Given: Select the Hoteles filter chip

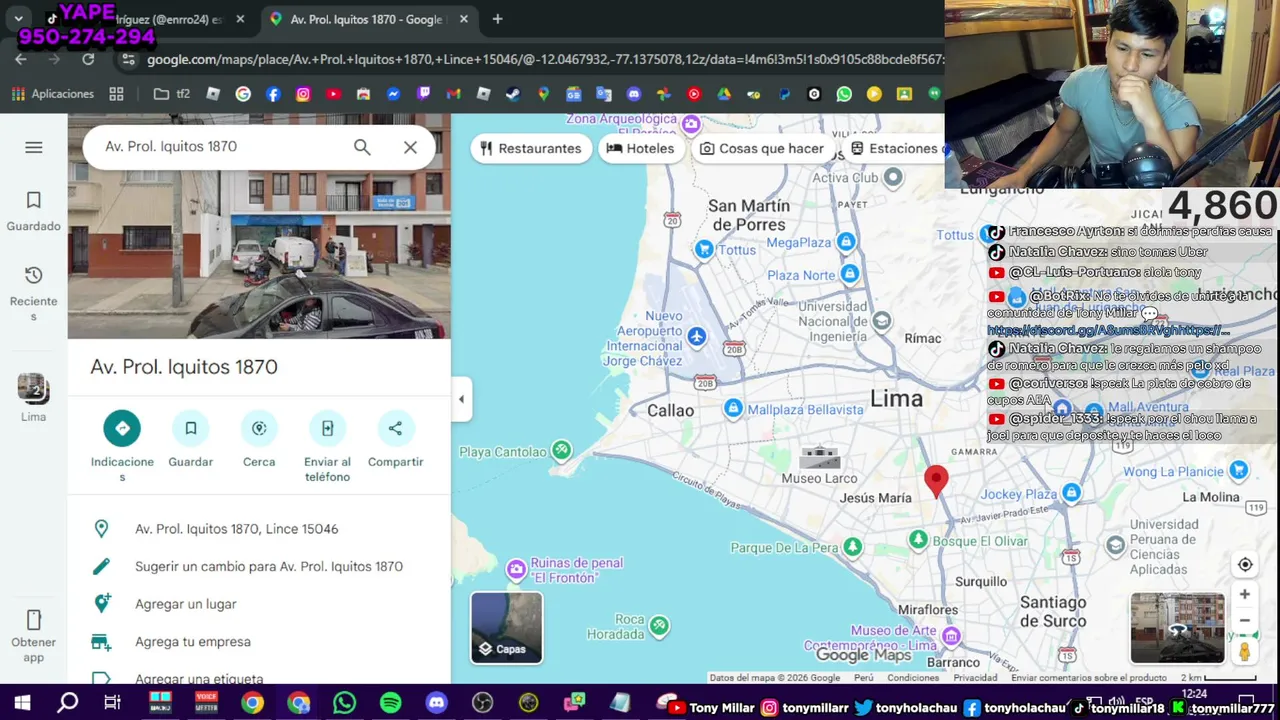Looking at the screenshot, I should [x=640, y=148].
